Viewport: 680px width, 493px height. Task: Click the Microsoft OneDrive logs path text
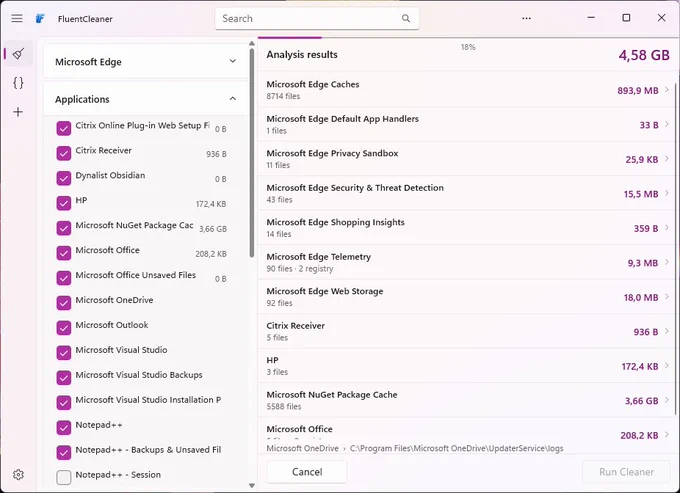(x=415, y=448)
